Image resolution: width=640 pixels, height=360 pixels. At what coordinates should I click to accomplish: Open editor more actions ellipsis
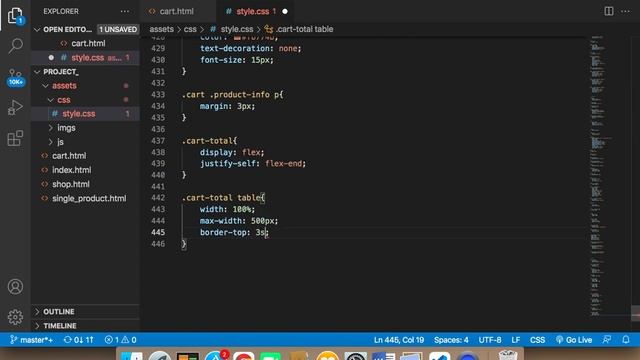click(625, 11)
